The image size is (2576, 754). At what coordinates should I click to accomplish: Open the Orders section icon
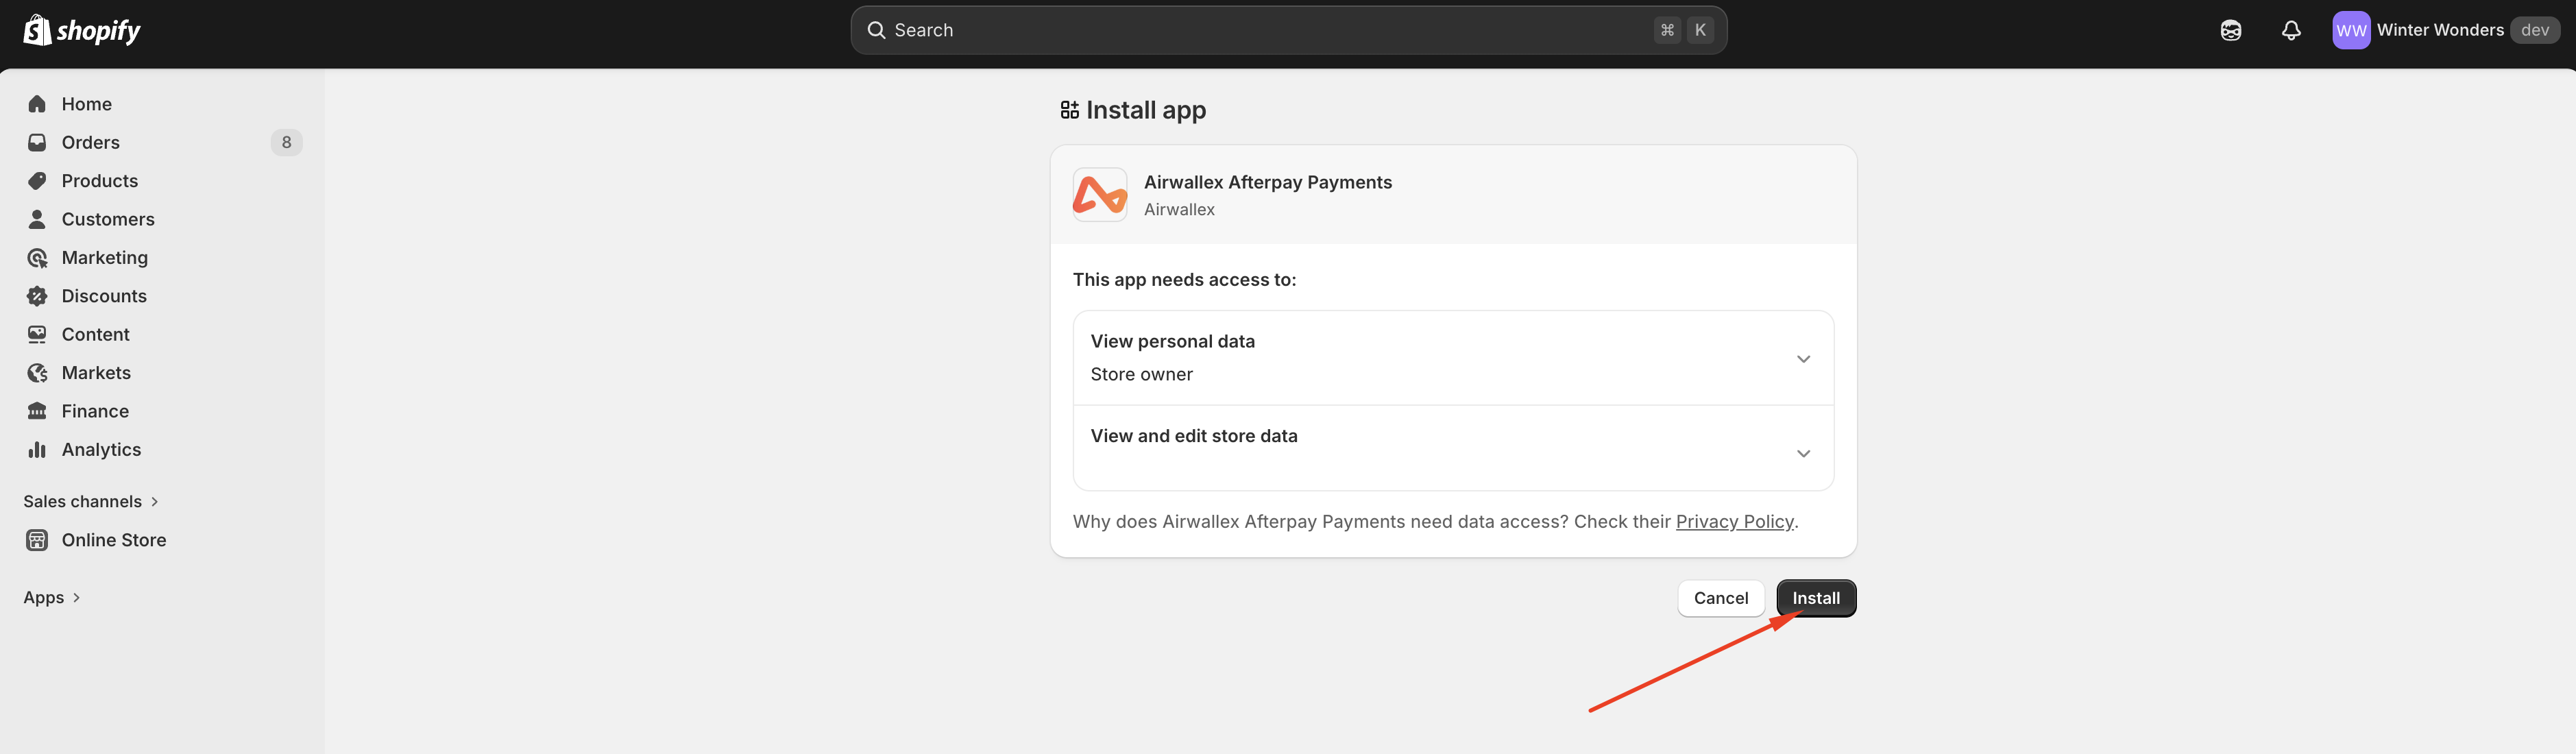click(36, 142)
